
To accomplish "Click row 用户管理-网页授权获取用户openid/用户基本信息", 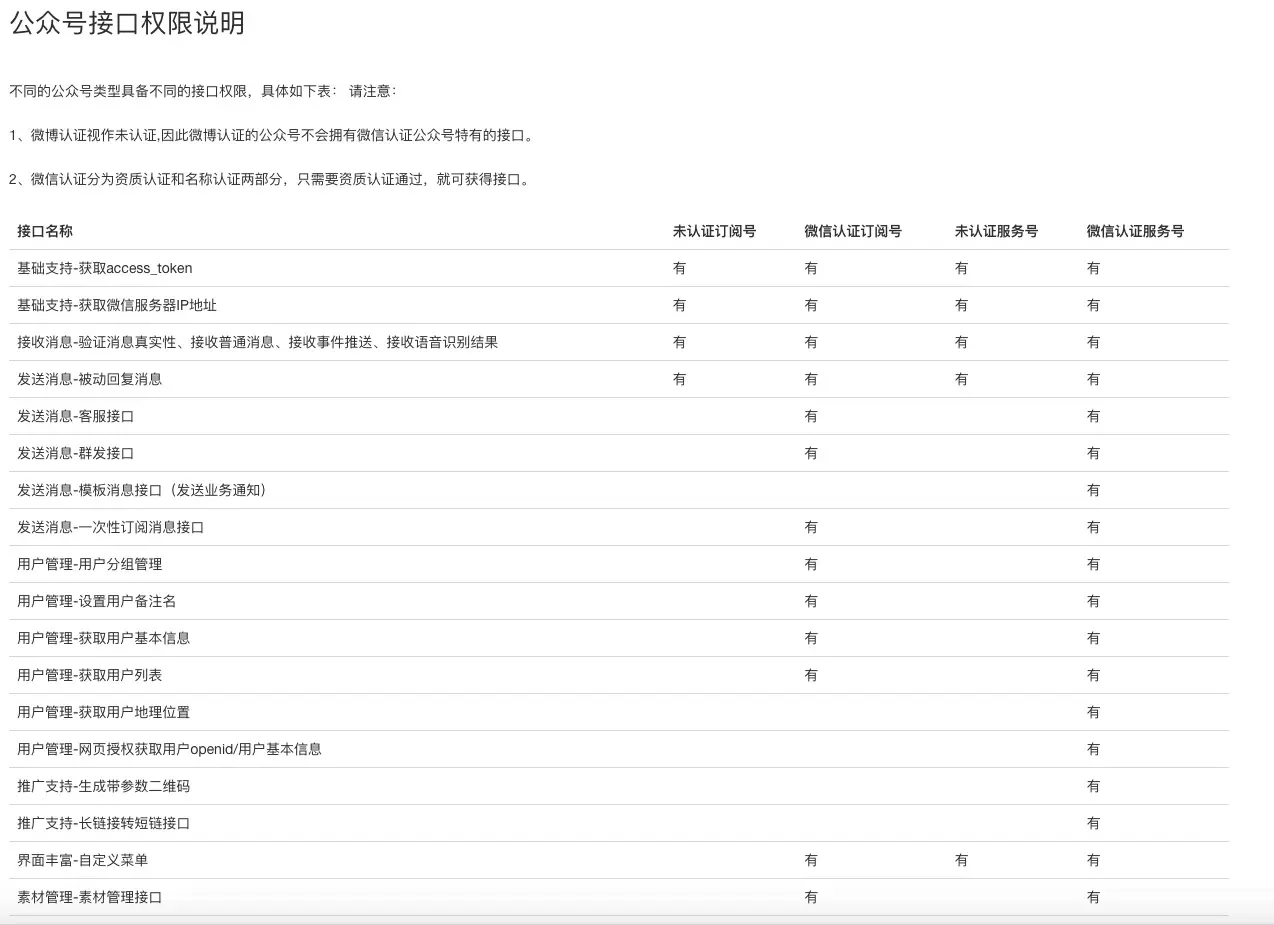I will 619,749.
